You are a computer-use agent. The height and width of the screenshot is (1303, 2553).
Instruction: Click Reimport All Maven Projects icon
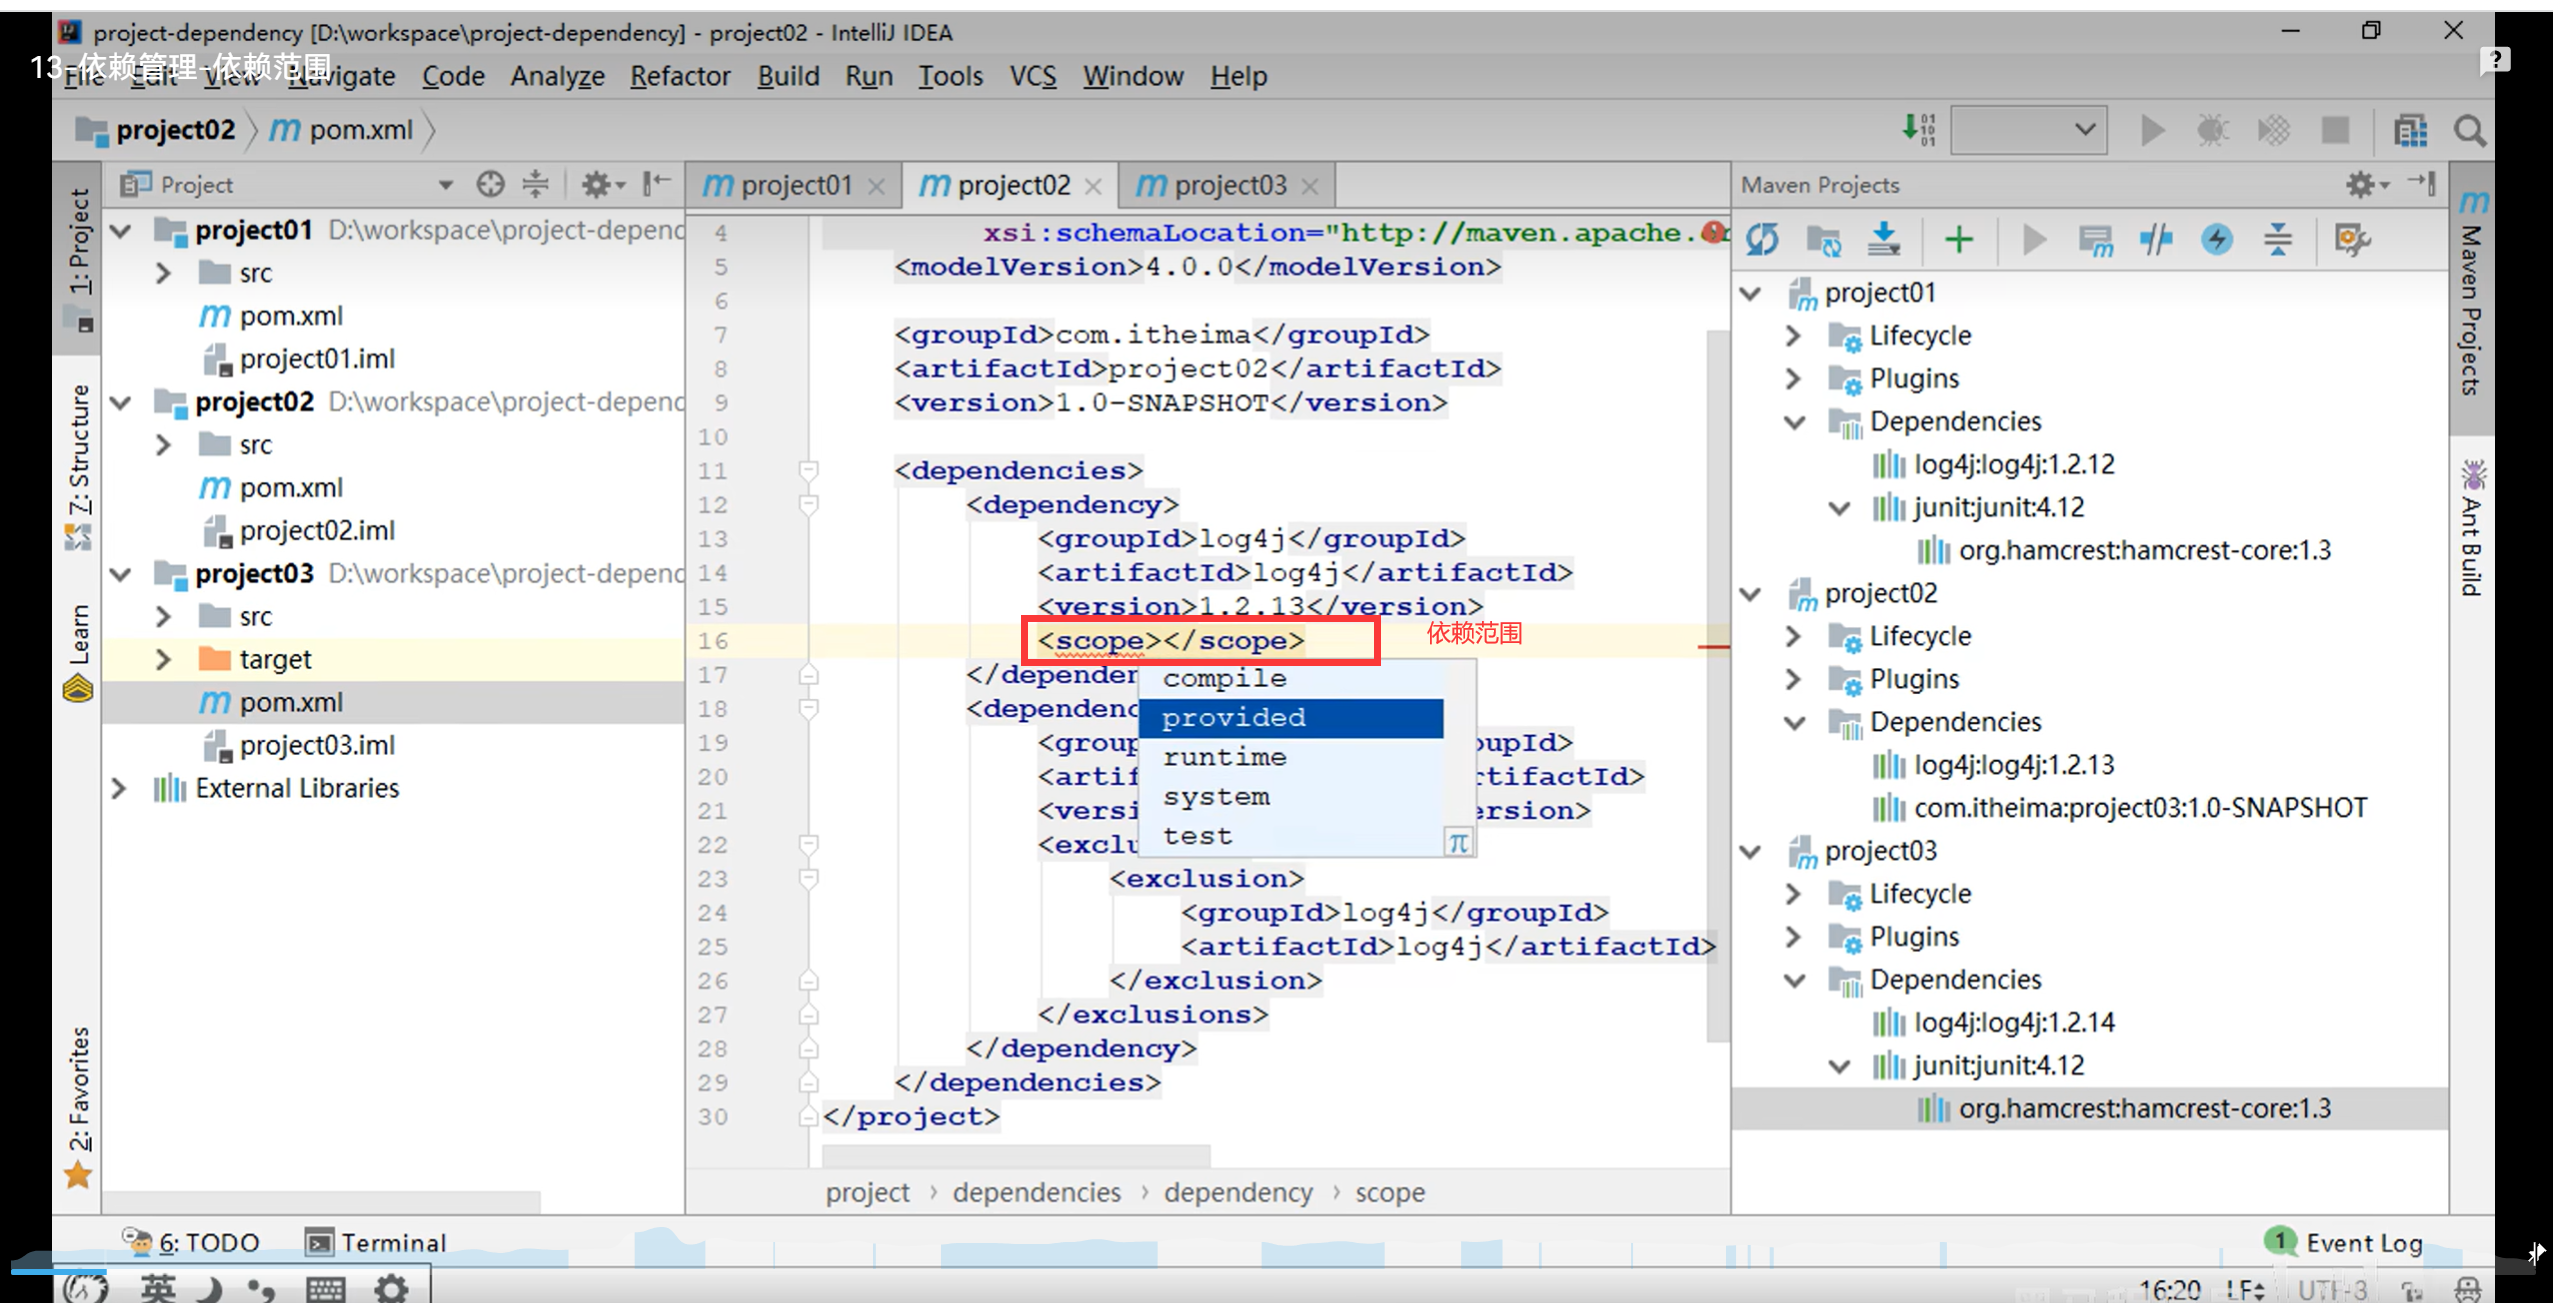pos(1762,240)
